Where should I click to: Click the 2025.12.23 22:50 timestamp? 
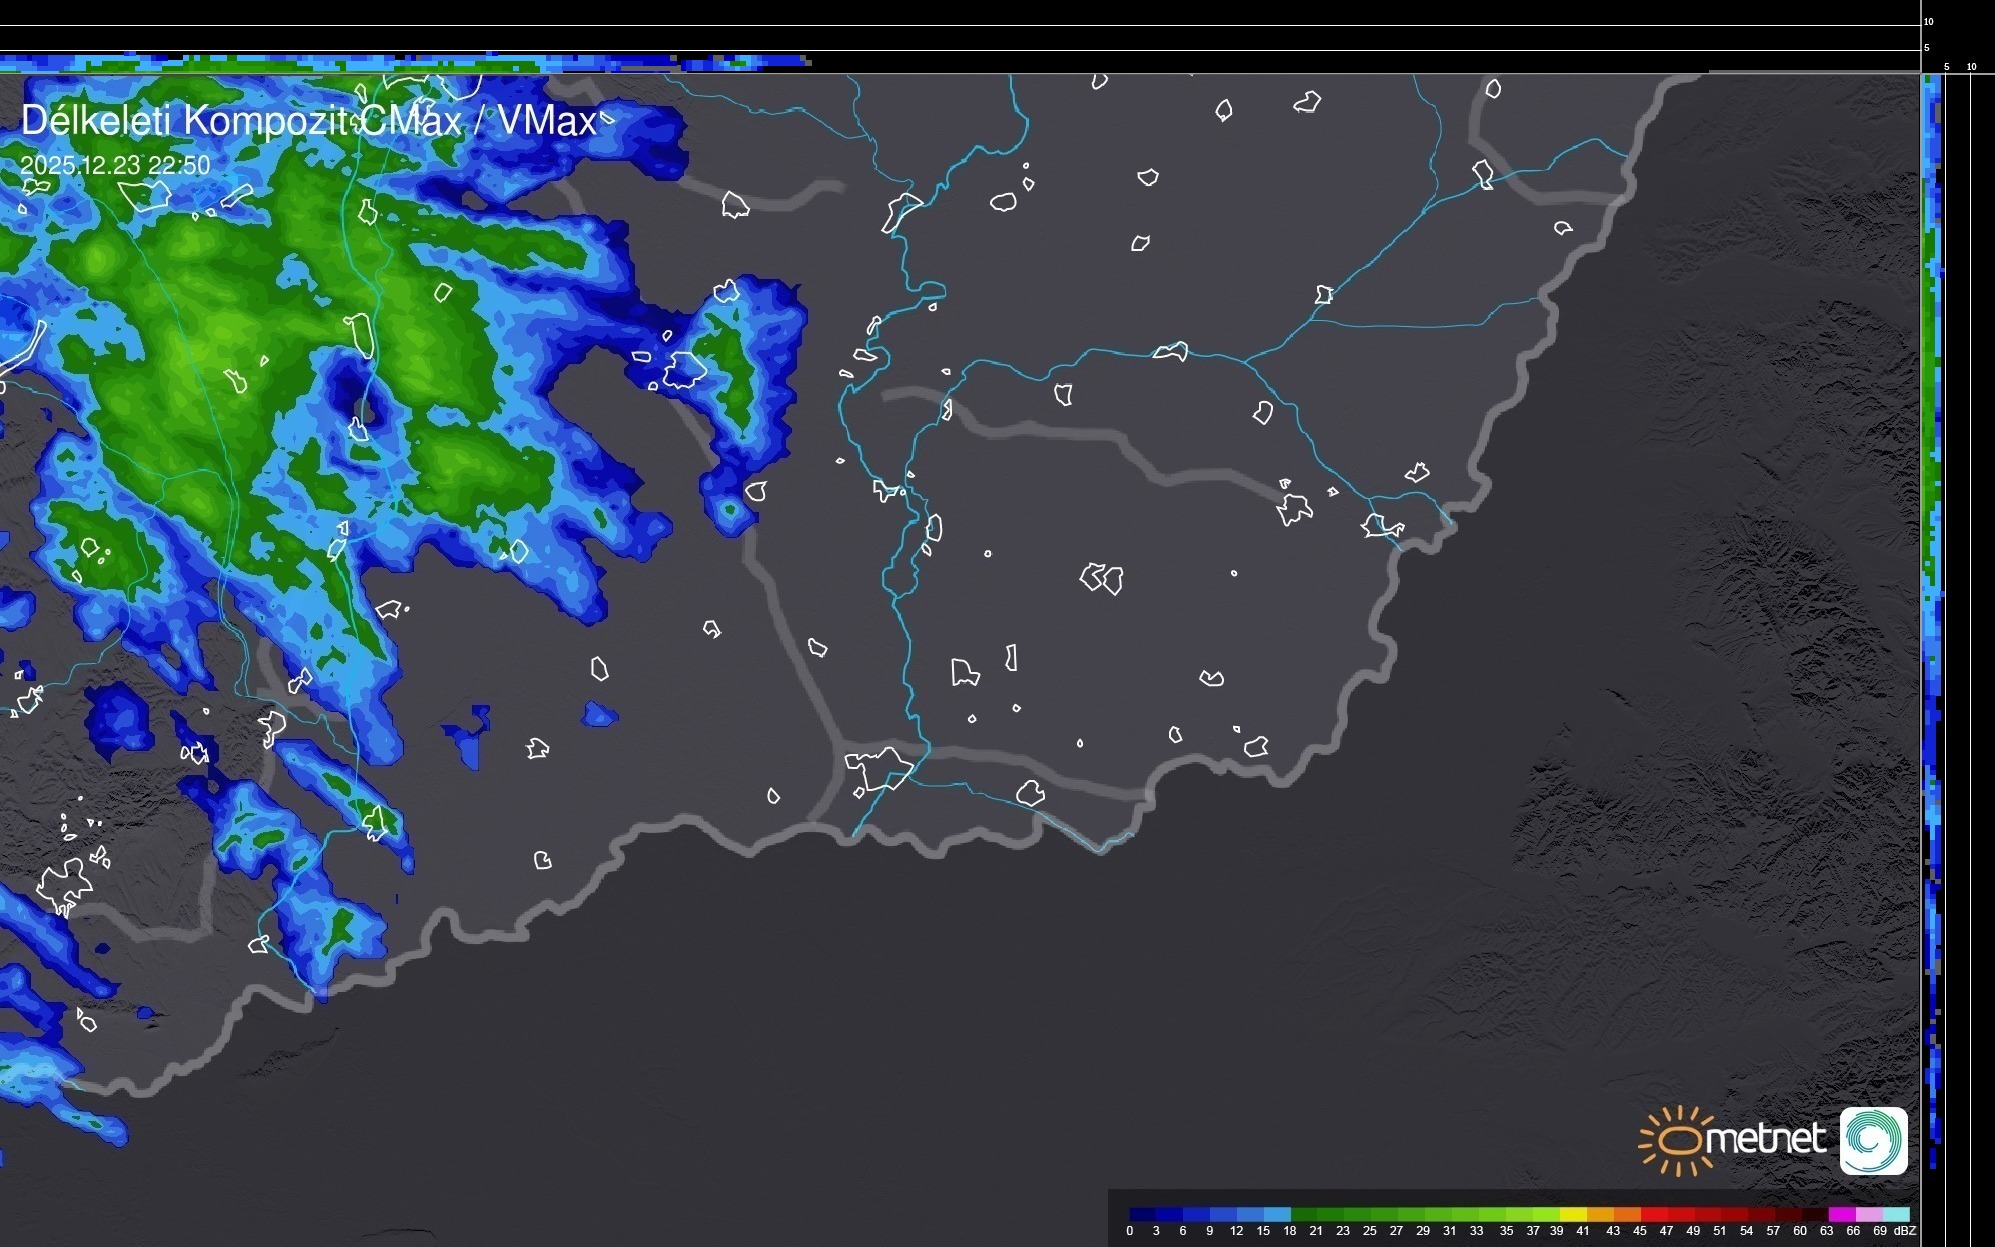pyautogui.click(x=115, y=165)
